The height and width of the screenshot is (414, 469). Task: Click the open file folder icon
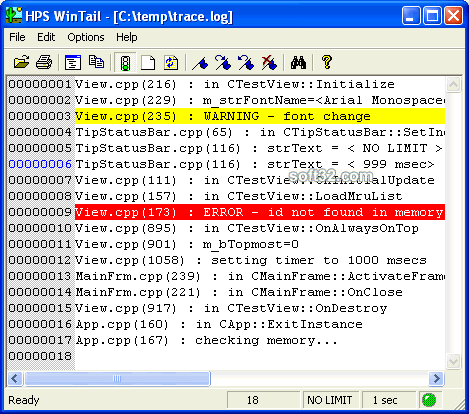pyautogui.click(x=21, y=62)
